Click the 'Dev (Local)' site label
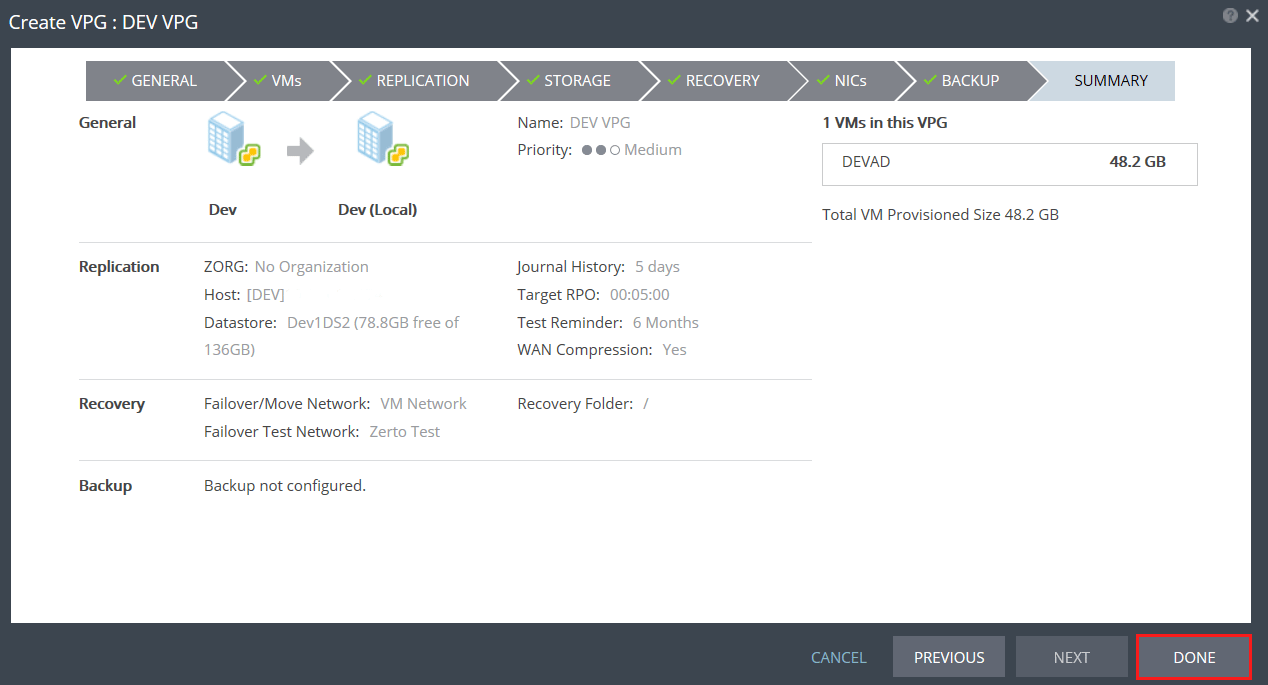Image resolution: width=1268 pixels, height=685 pixels. (378, 210)
